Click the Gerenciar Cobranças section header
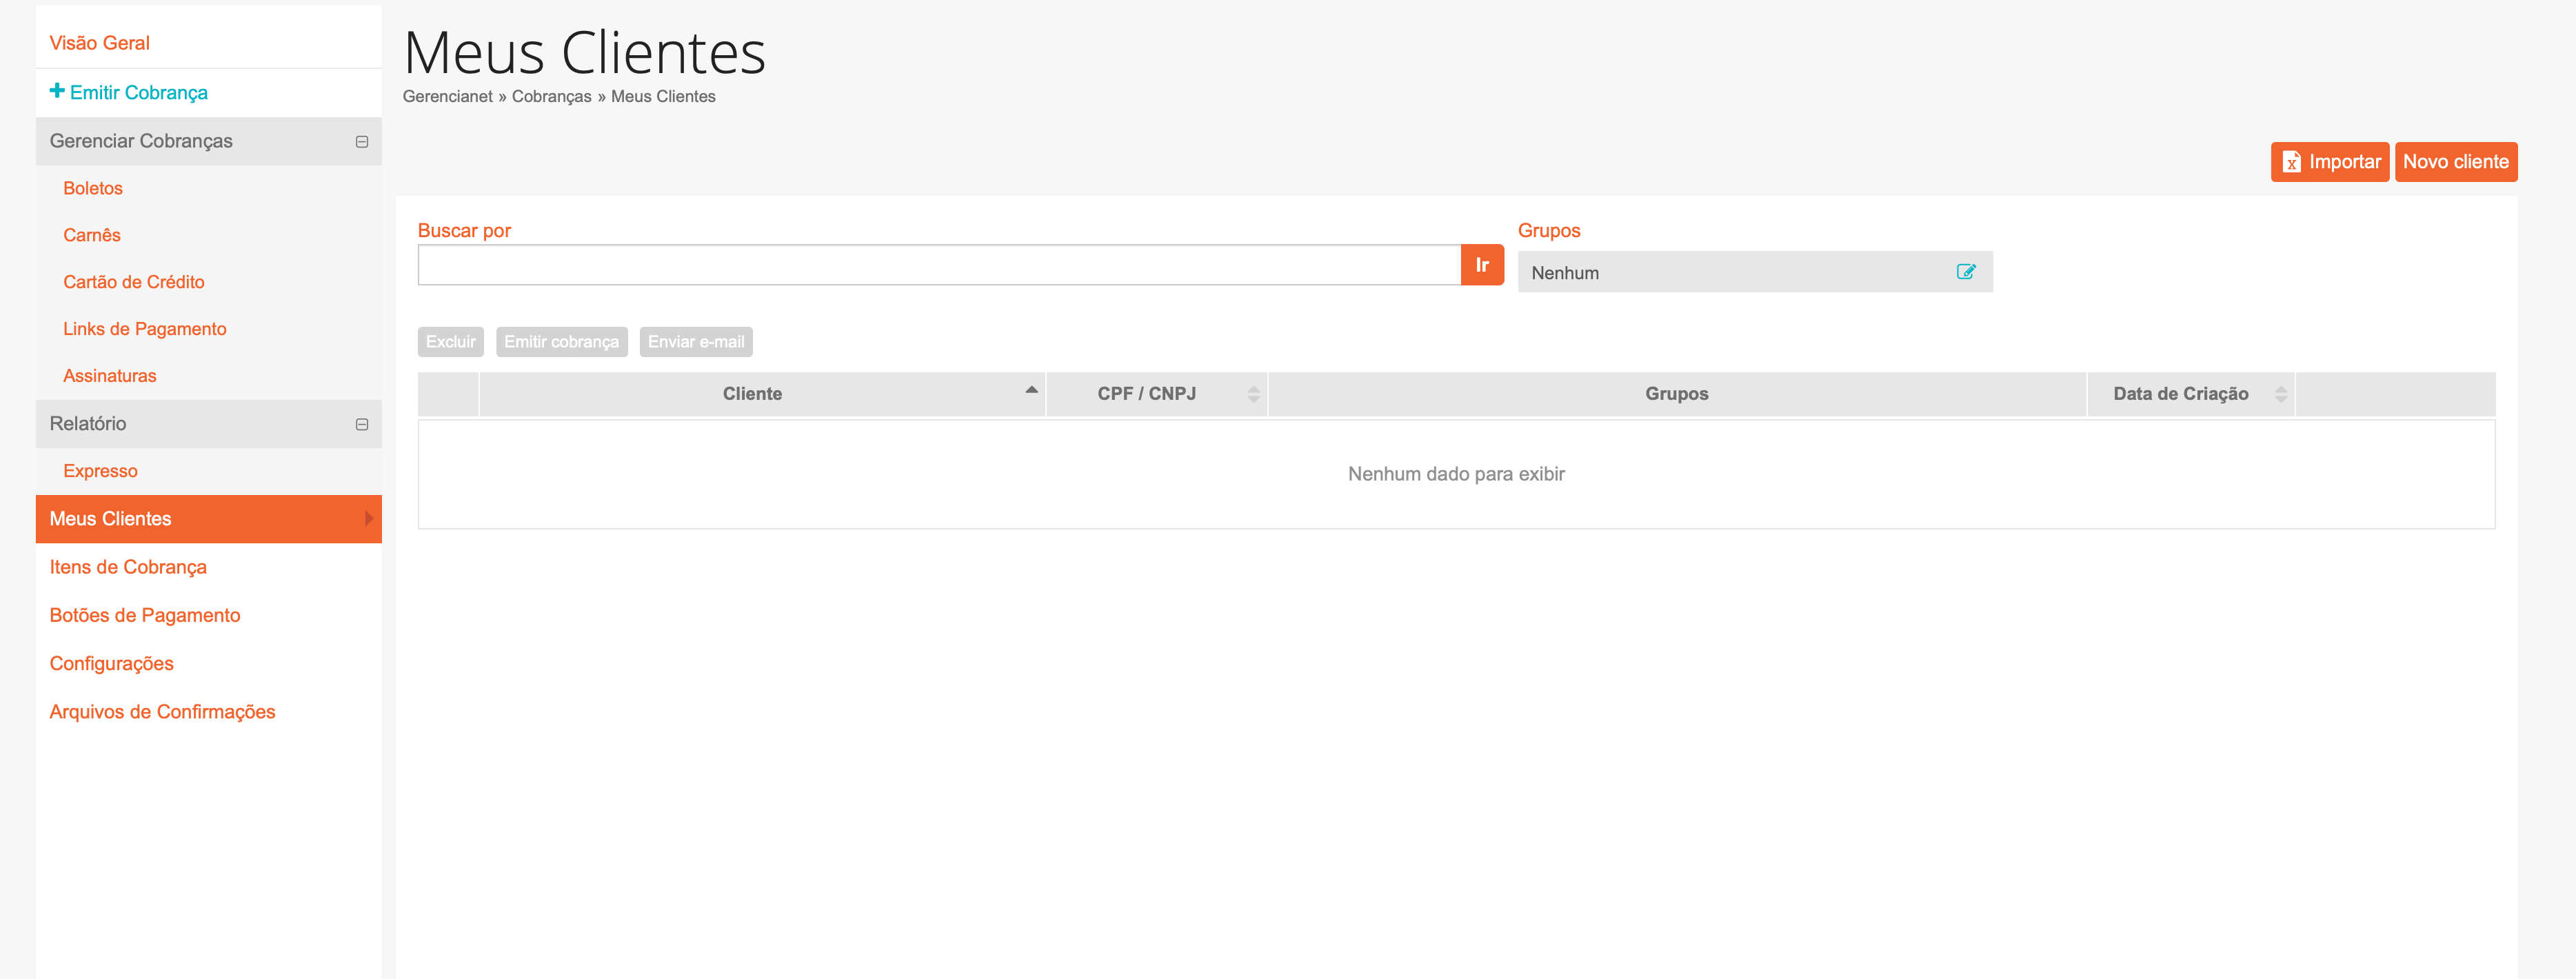 (x=209, y=141)
